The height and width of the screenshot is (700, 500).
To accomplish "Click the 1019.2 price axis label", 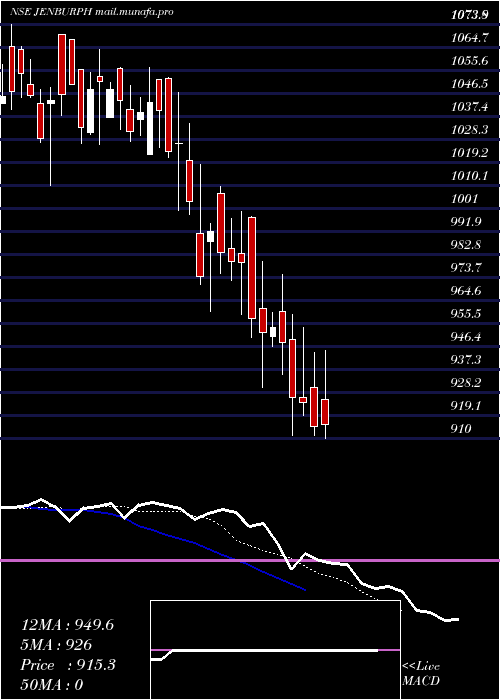I will coord(469,153).
